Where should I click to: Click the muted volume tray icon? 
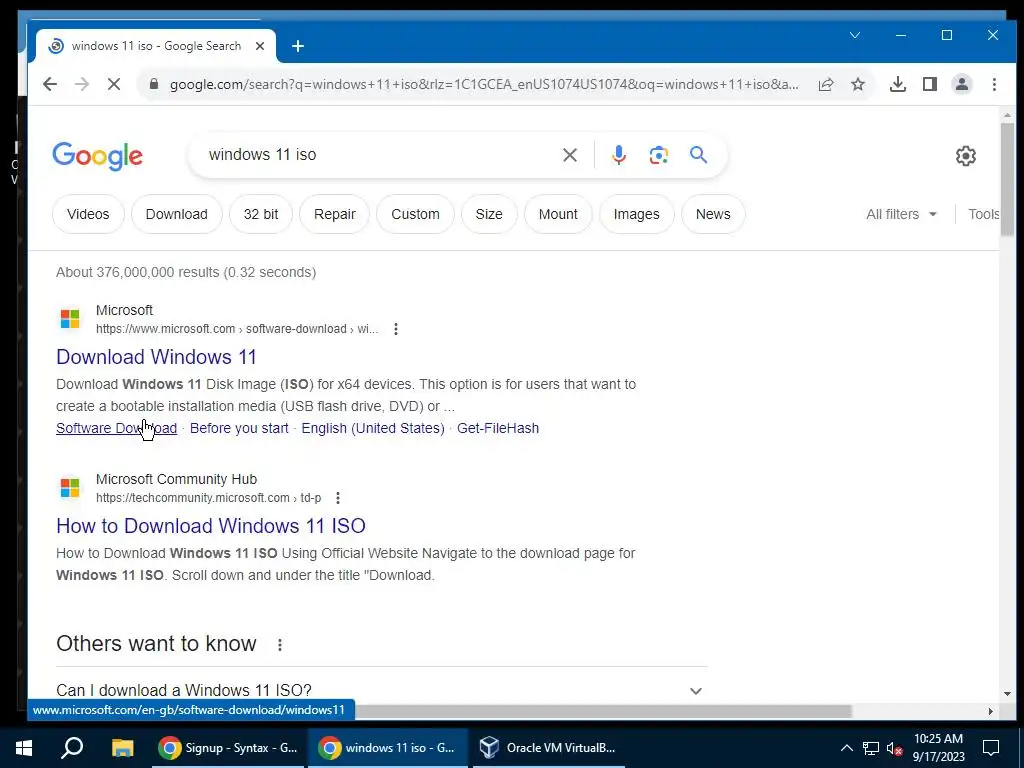895,748
